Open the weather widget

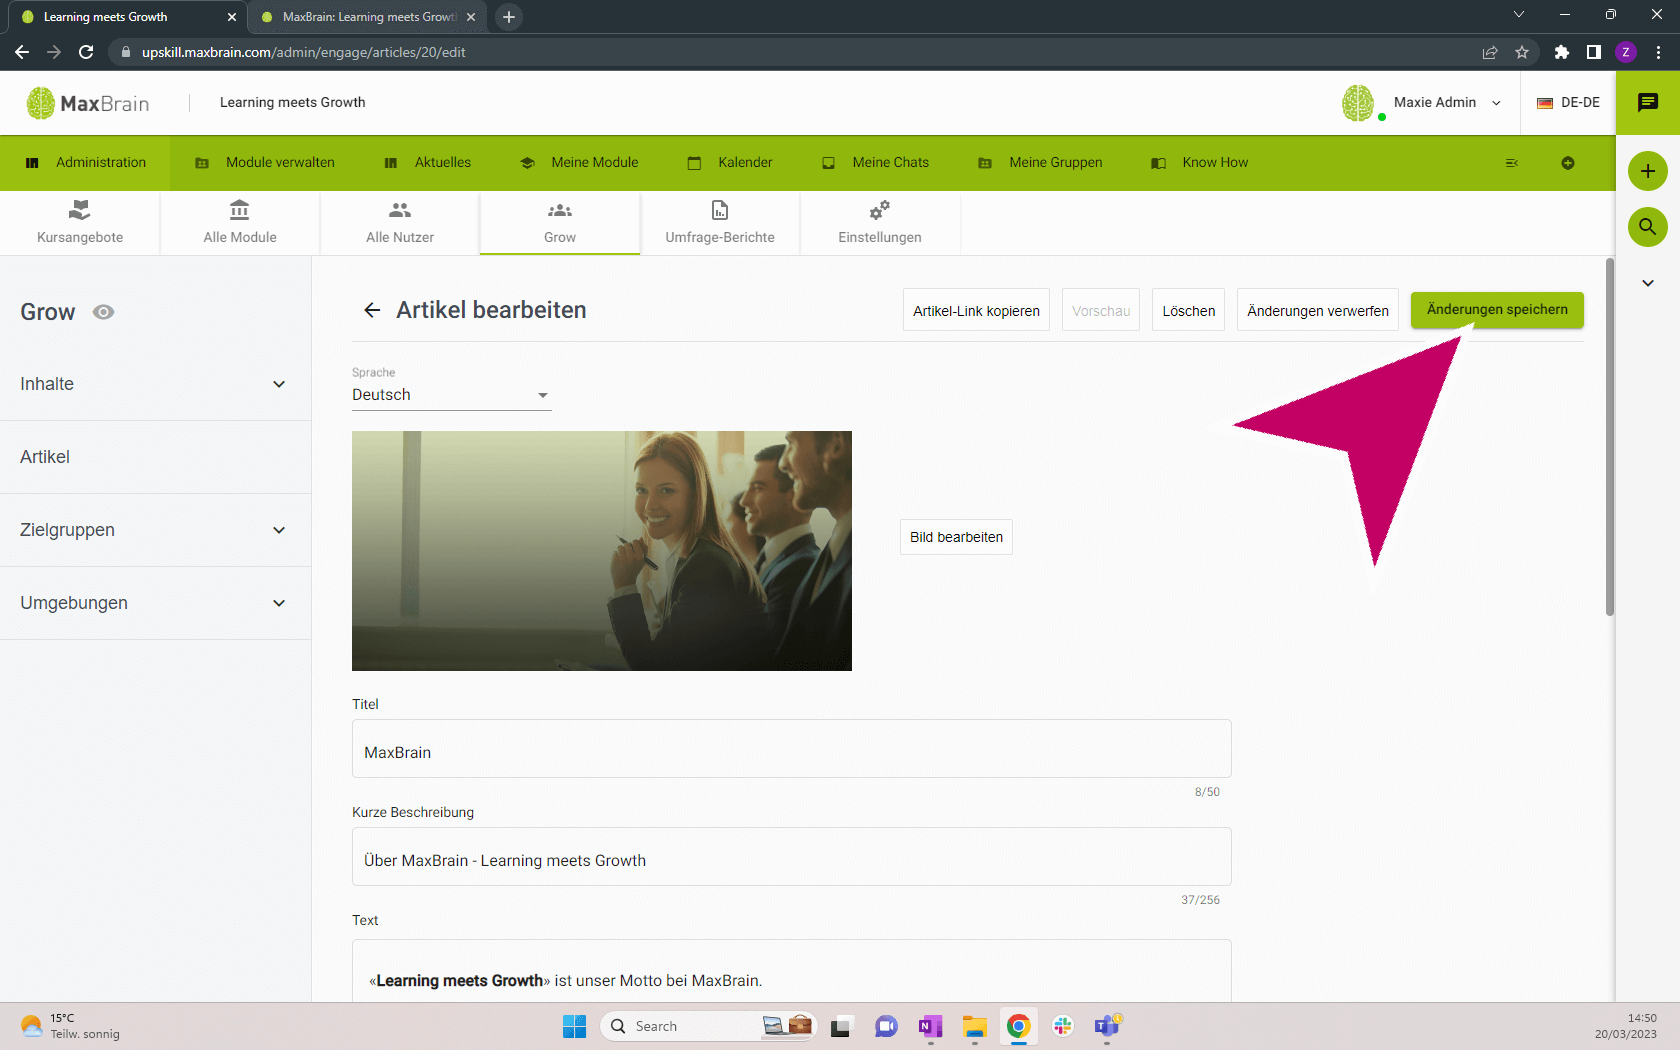click(x=70, y=1026)
